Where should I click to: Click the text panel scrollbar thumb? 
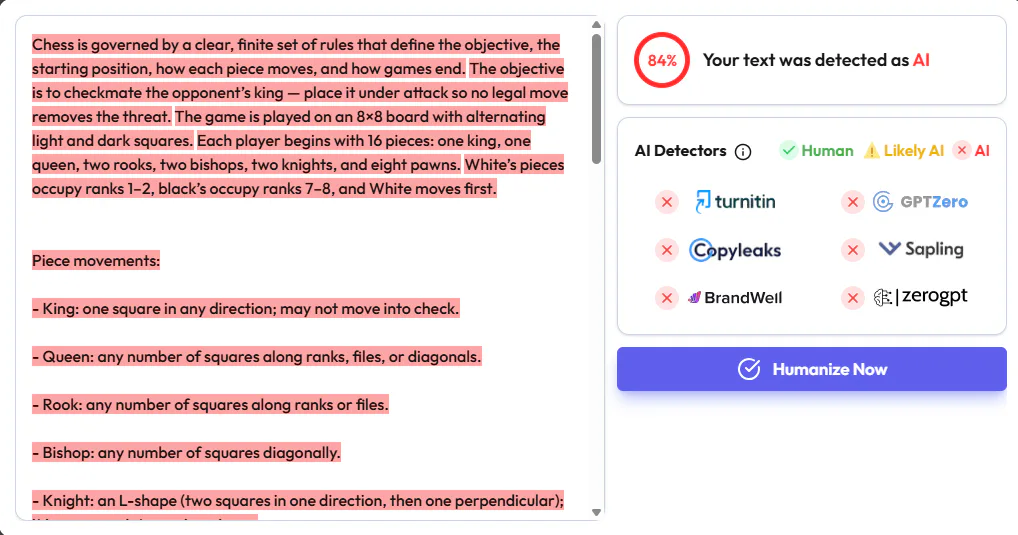pyautogui.click(x=597, y=98)
